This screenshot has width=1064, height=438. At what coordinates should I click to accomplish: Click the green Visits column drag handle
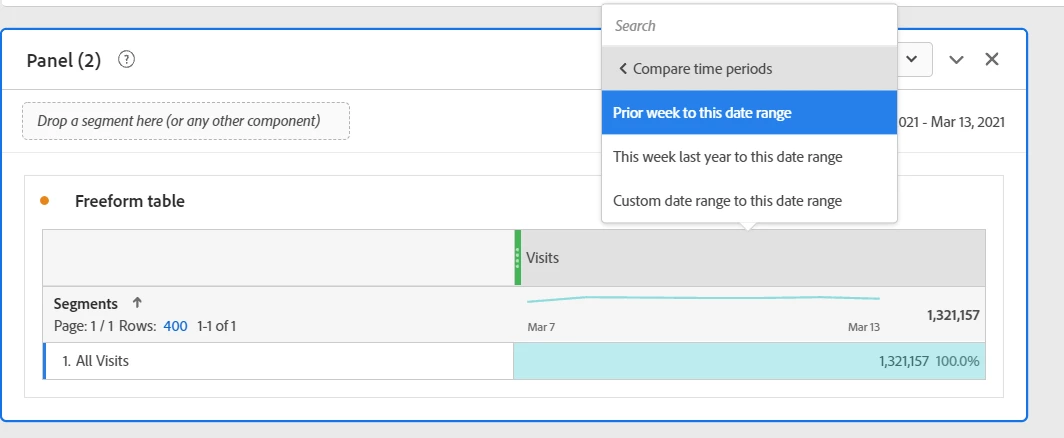(x=517, y=258)
